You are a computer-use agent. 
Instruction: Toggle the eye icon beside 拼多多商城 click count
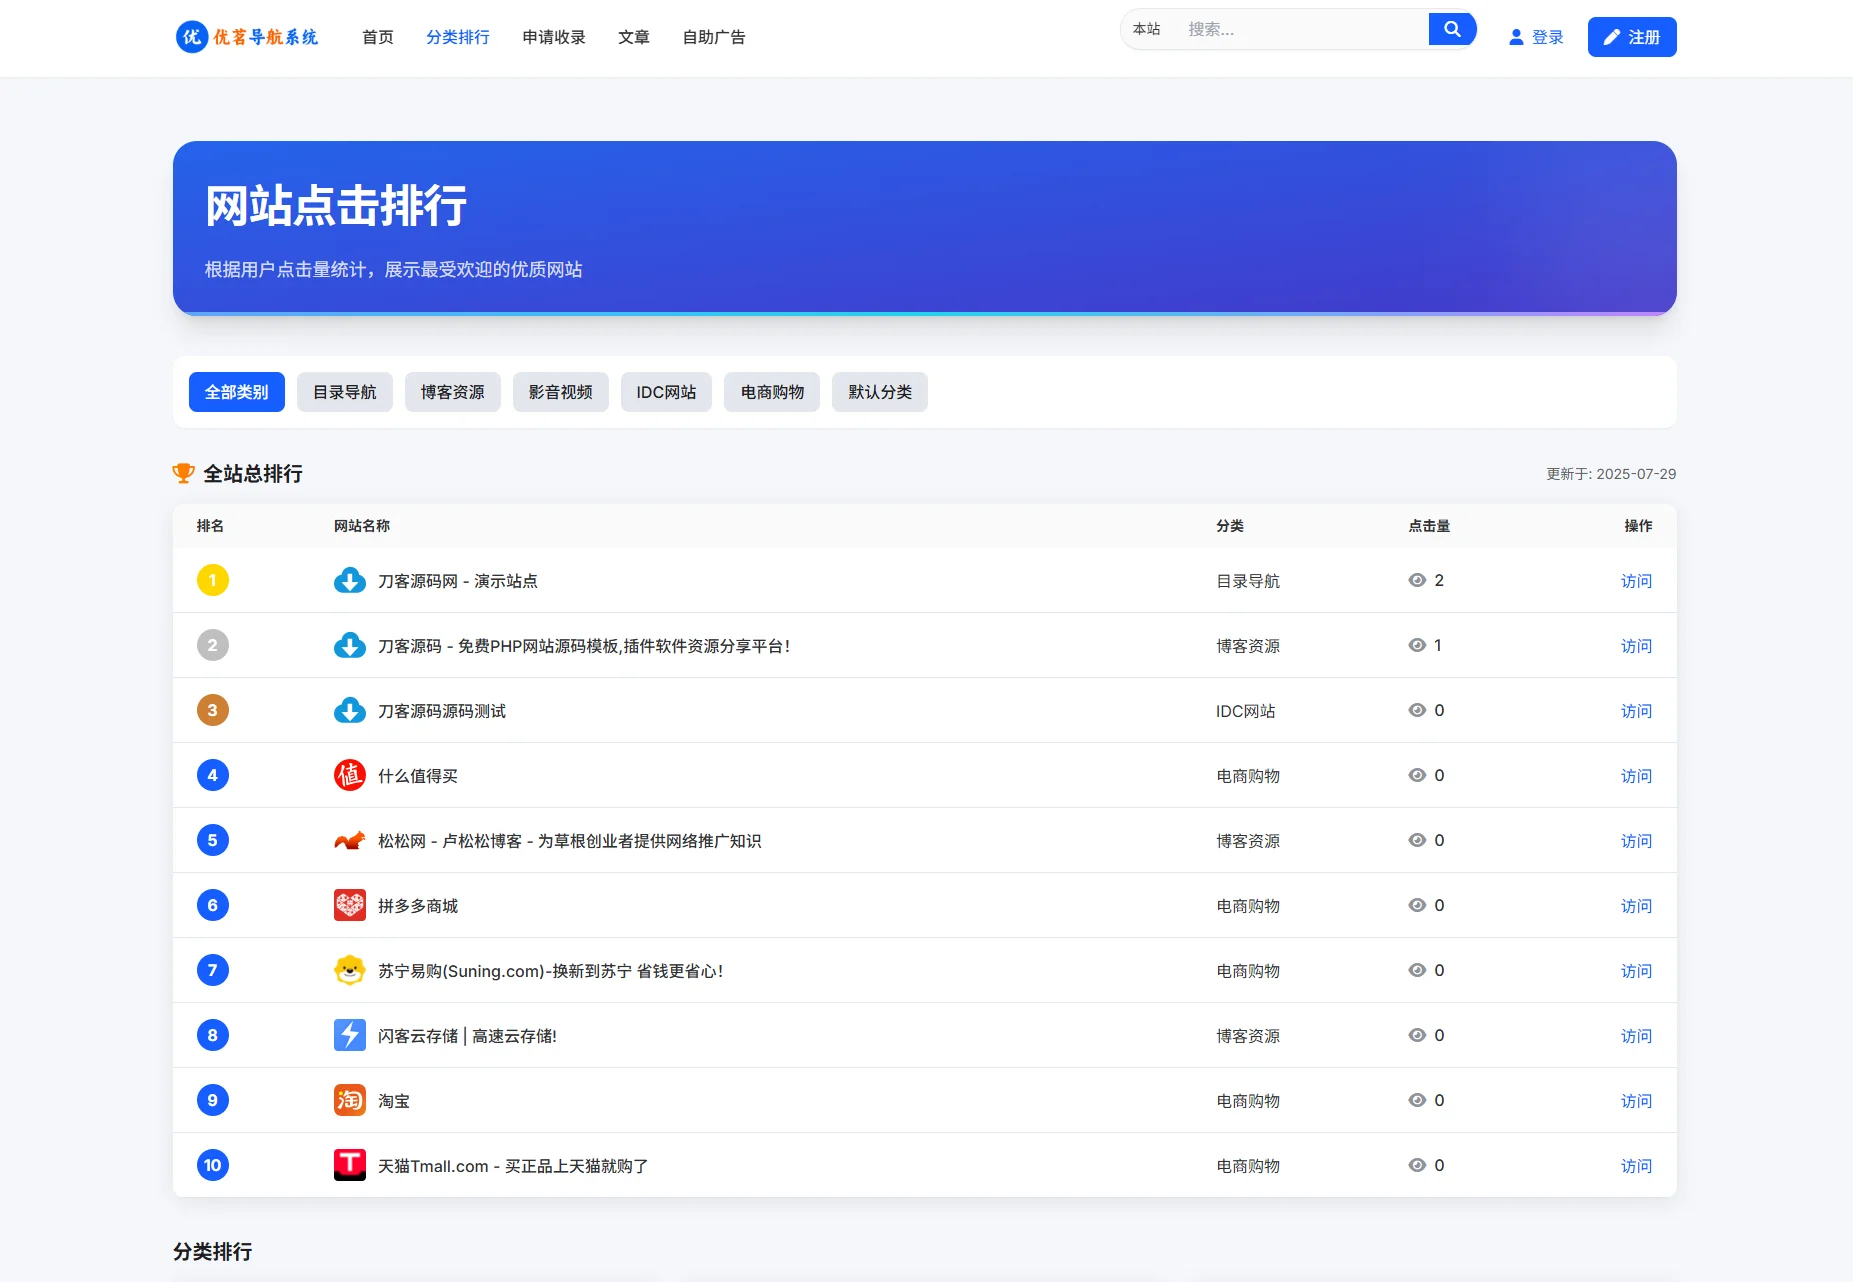click(1415, 905)
